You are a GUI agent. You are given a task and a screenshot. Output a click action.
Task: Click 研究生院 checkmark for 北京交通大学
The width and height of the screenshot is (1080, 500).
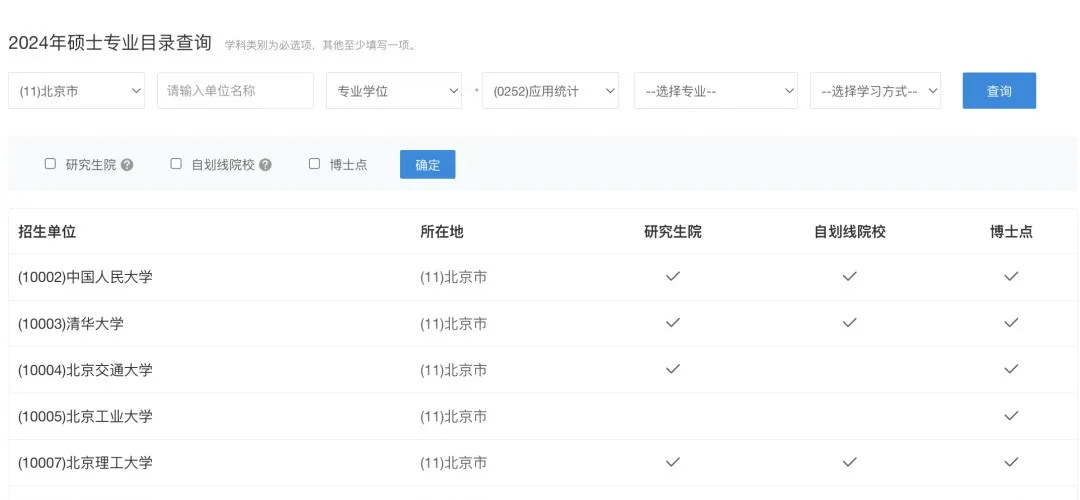click(672, 369)
